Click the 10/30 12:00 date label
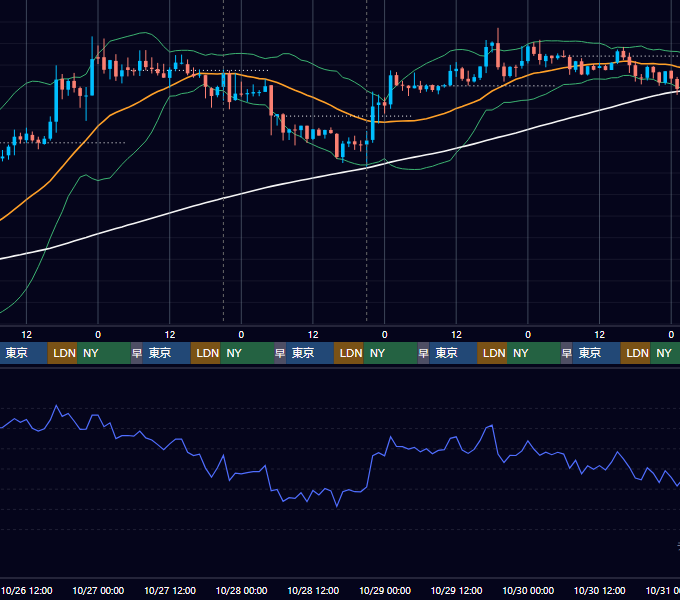 [599, 590]
